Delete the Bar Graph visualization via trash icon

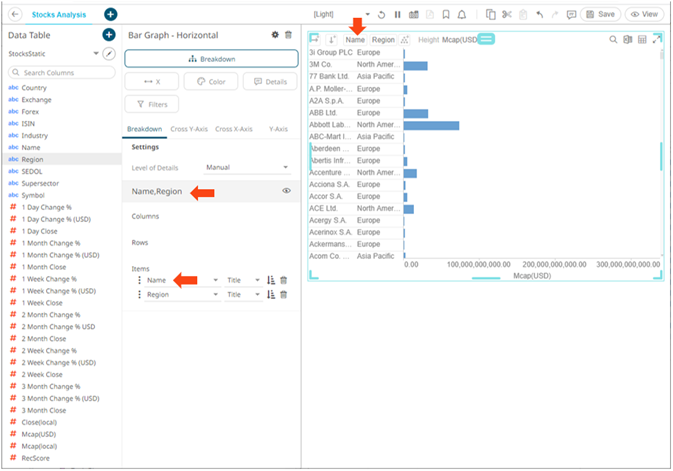click(288, 35)
